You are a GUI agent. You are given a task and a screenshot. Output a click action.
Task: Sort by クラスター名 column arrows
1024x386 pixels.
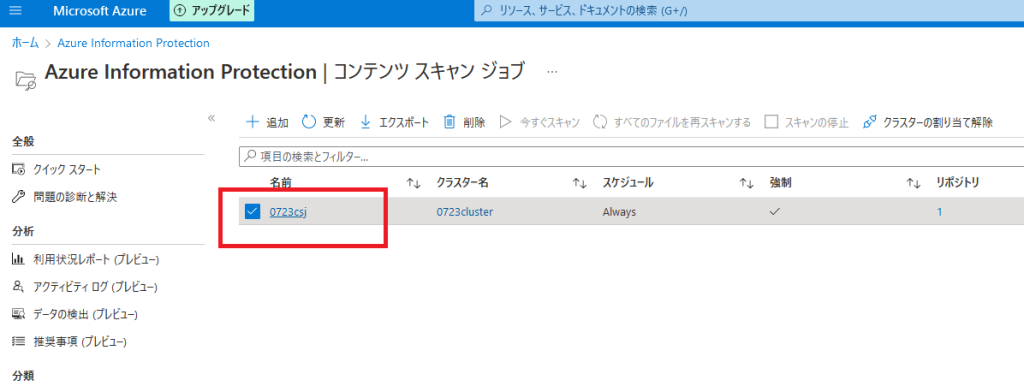(x=579, y=184)
